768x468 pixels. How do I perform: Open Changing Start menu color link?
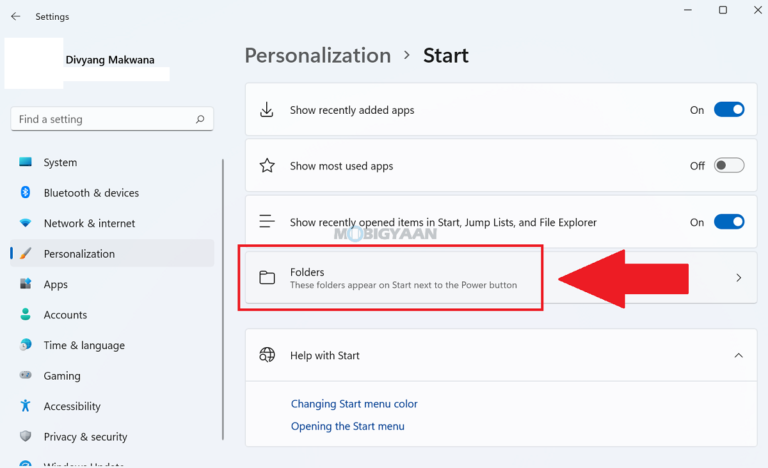(x=354, y=404)
